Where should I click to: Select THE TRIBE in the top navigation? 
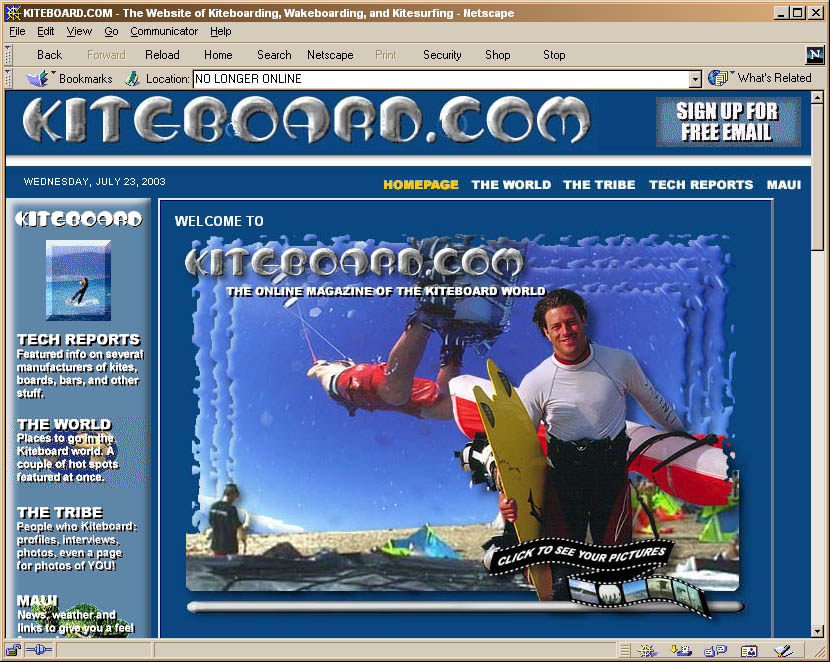[x=599, y=185]
